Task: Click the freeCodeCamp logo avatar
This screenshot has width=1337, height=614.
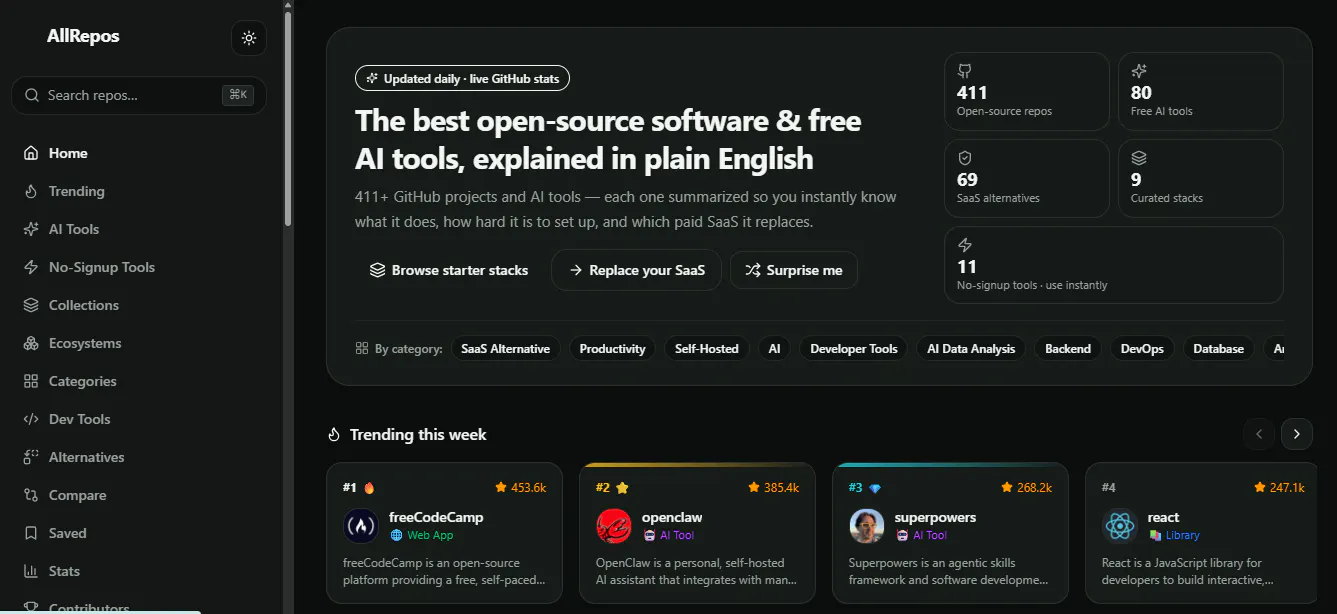Action: pos(361,526)
